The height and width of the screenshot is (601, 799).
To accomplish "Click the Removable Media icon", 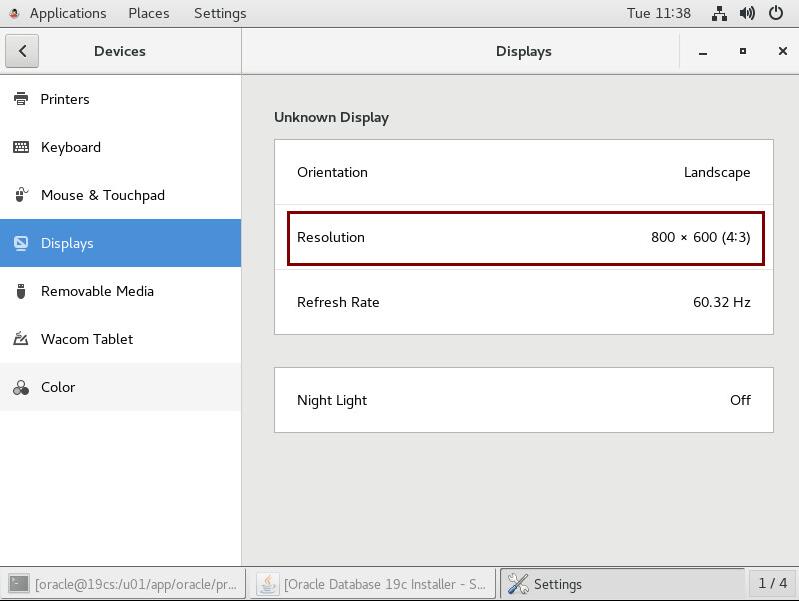I will 21,291.
